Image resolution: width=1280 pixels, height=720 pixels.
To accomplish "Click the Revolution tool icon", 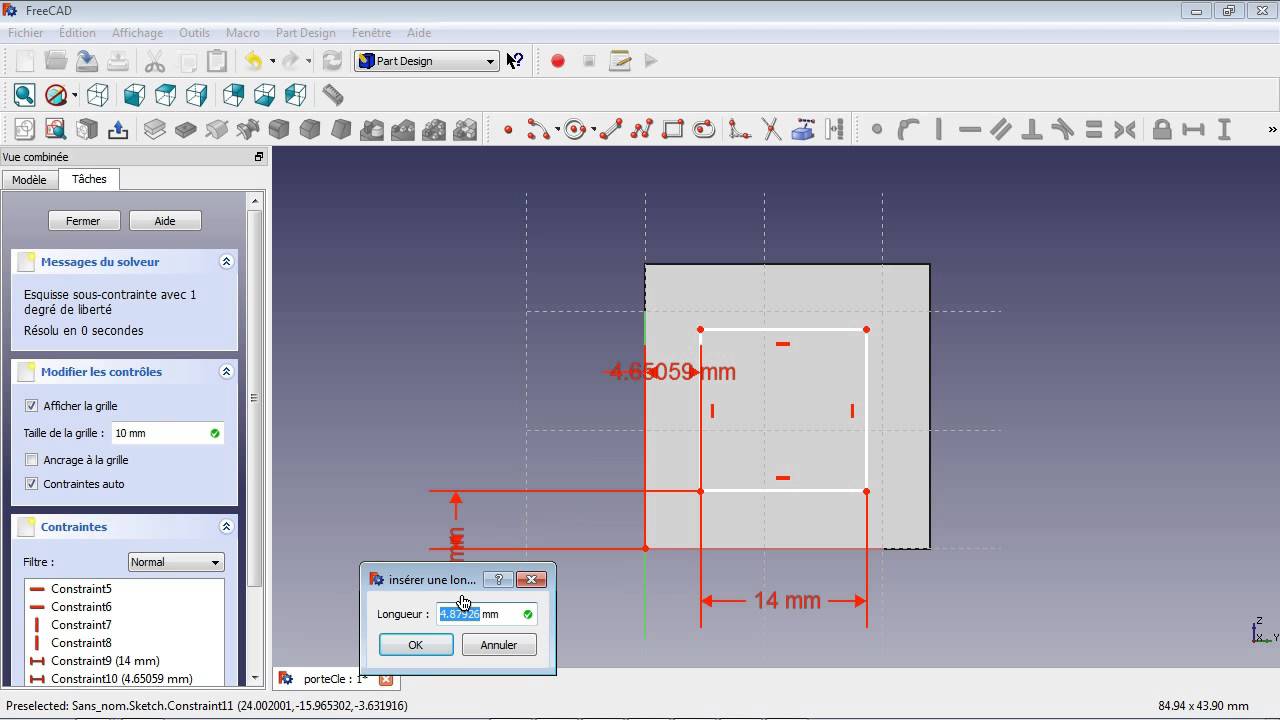I will coord(217,129).
